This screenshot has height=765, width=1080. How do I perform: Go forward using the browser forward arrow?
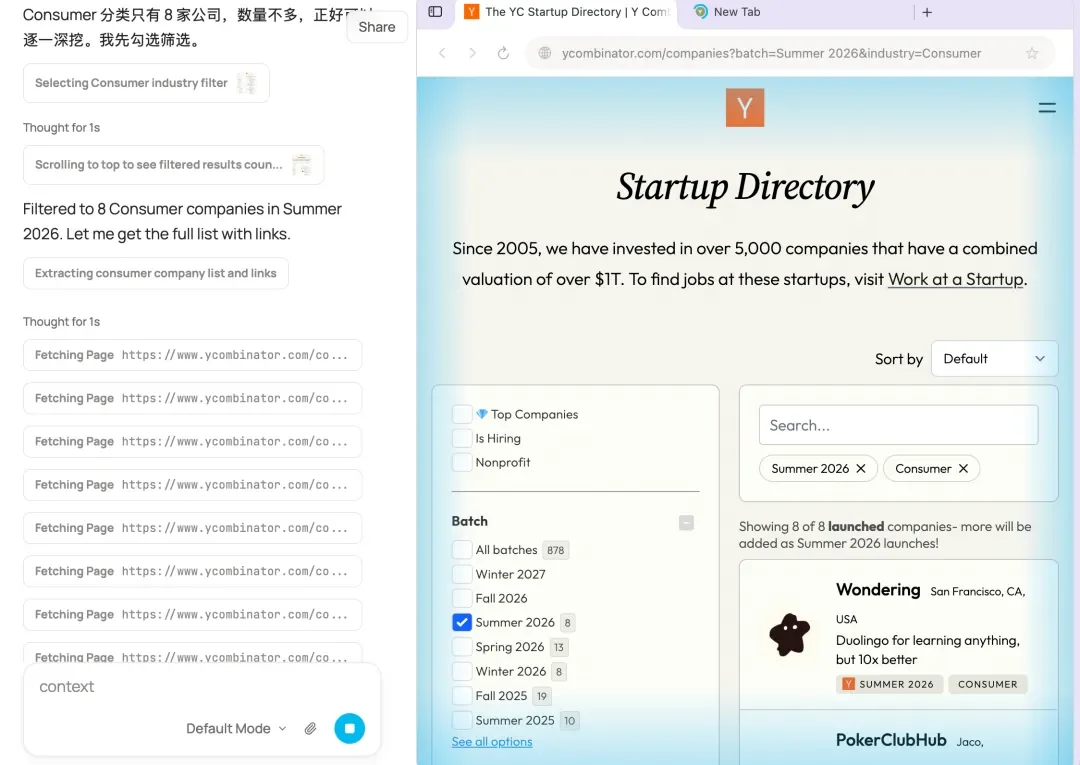tap(472, 53)
